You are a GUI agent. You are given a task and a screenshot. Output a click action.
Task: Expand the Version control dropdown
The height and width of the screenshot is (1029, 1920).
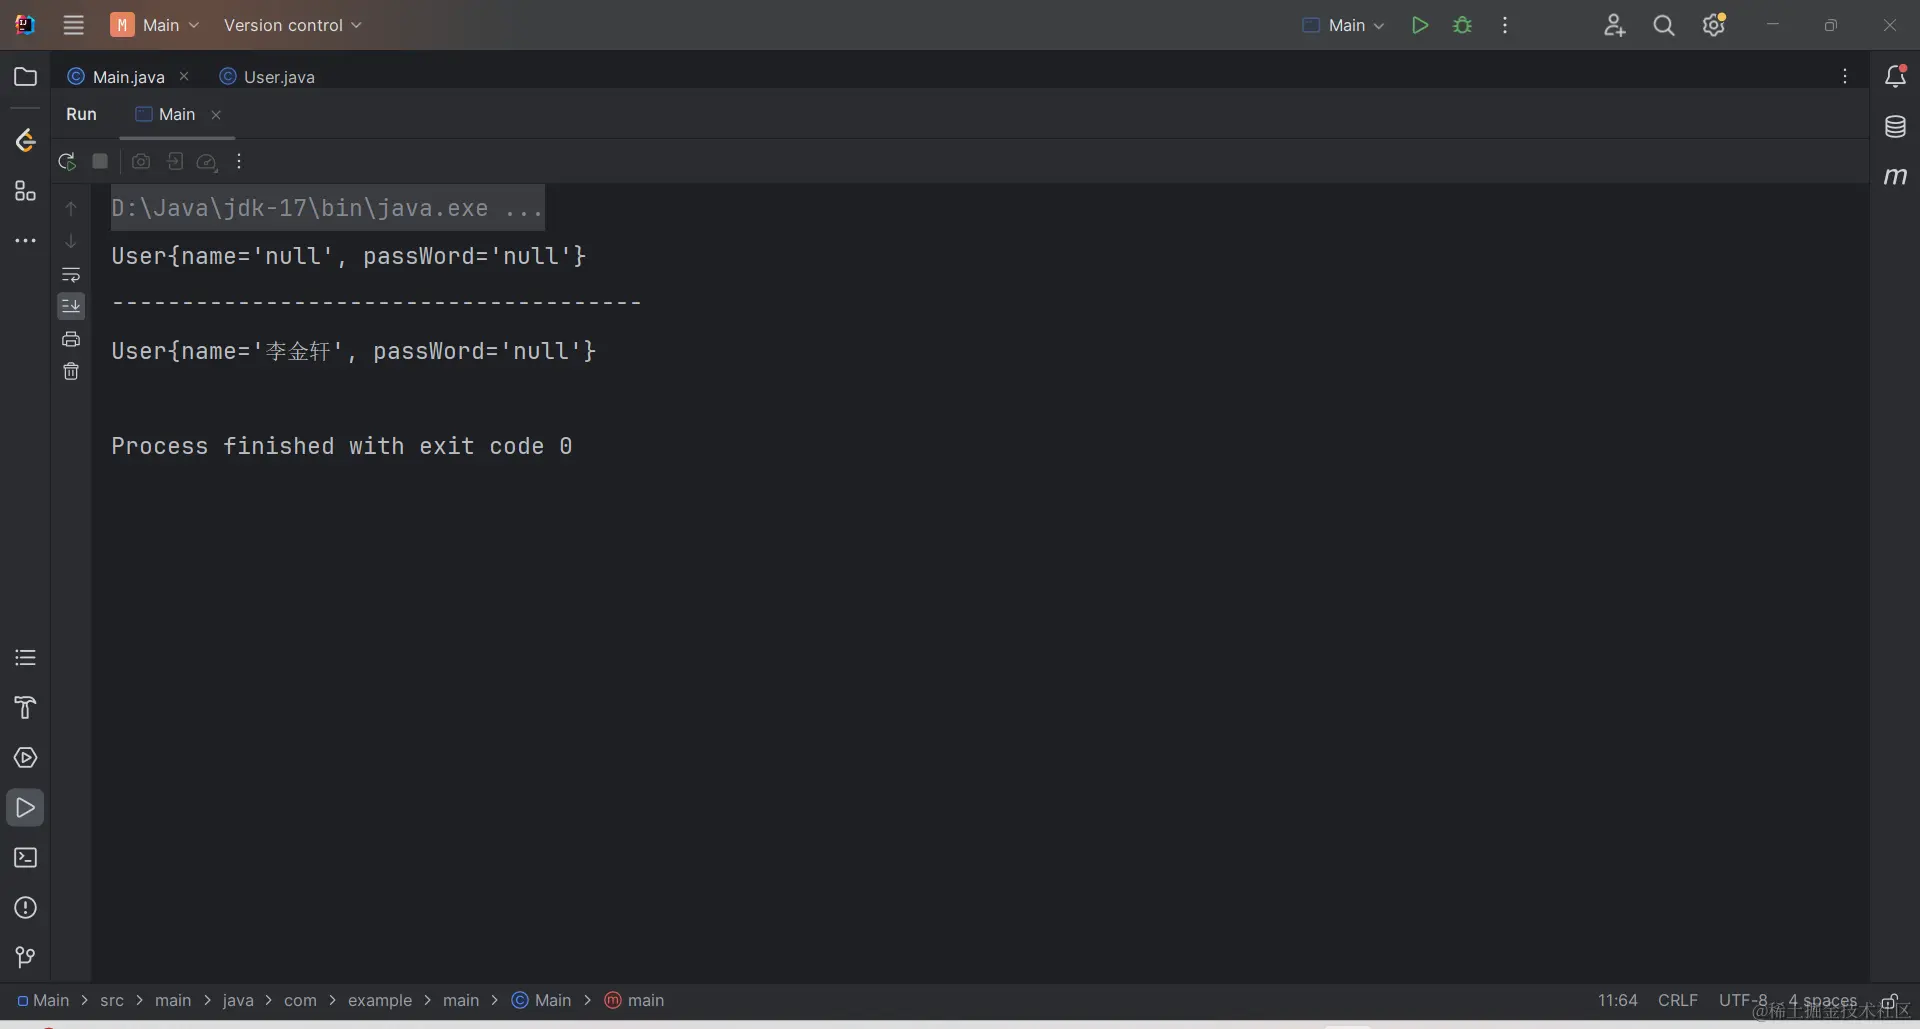coord(293,25)
